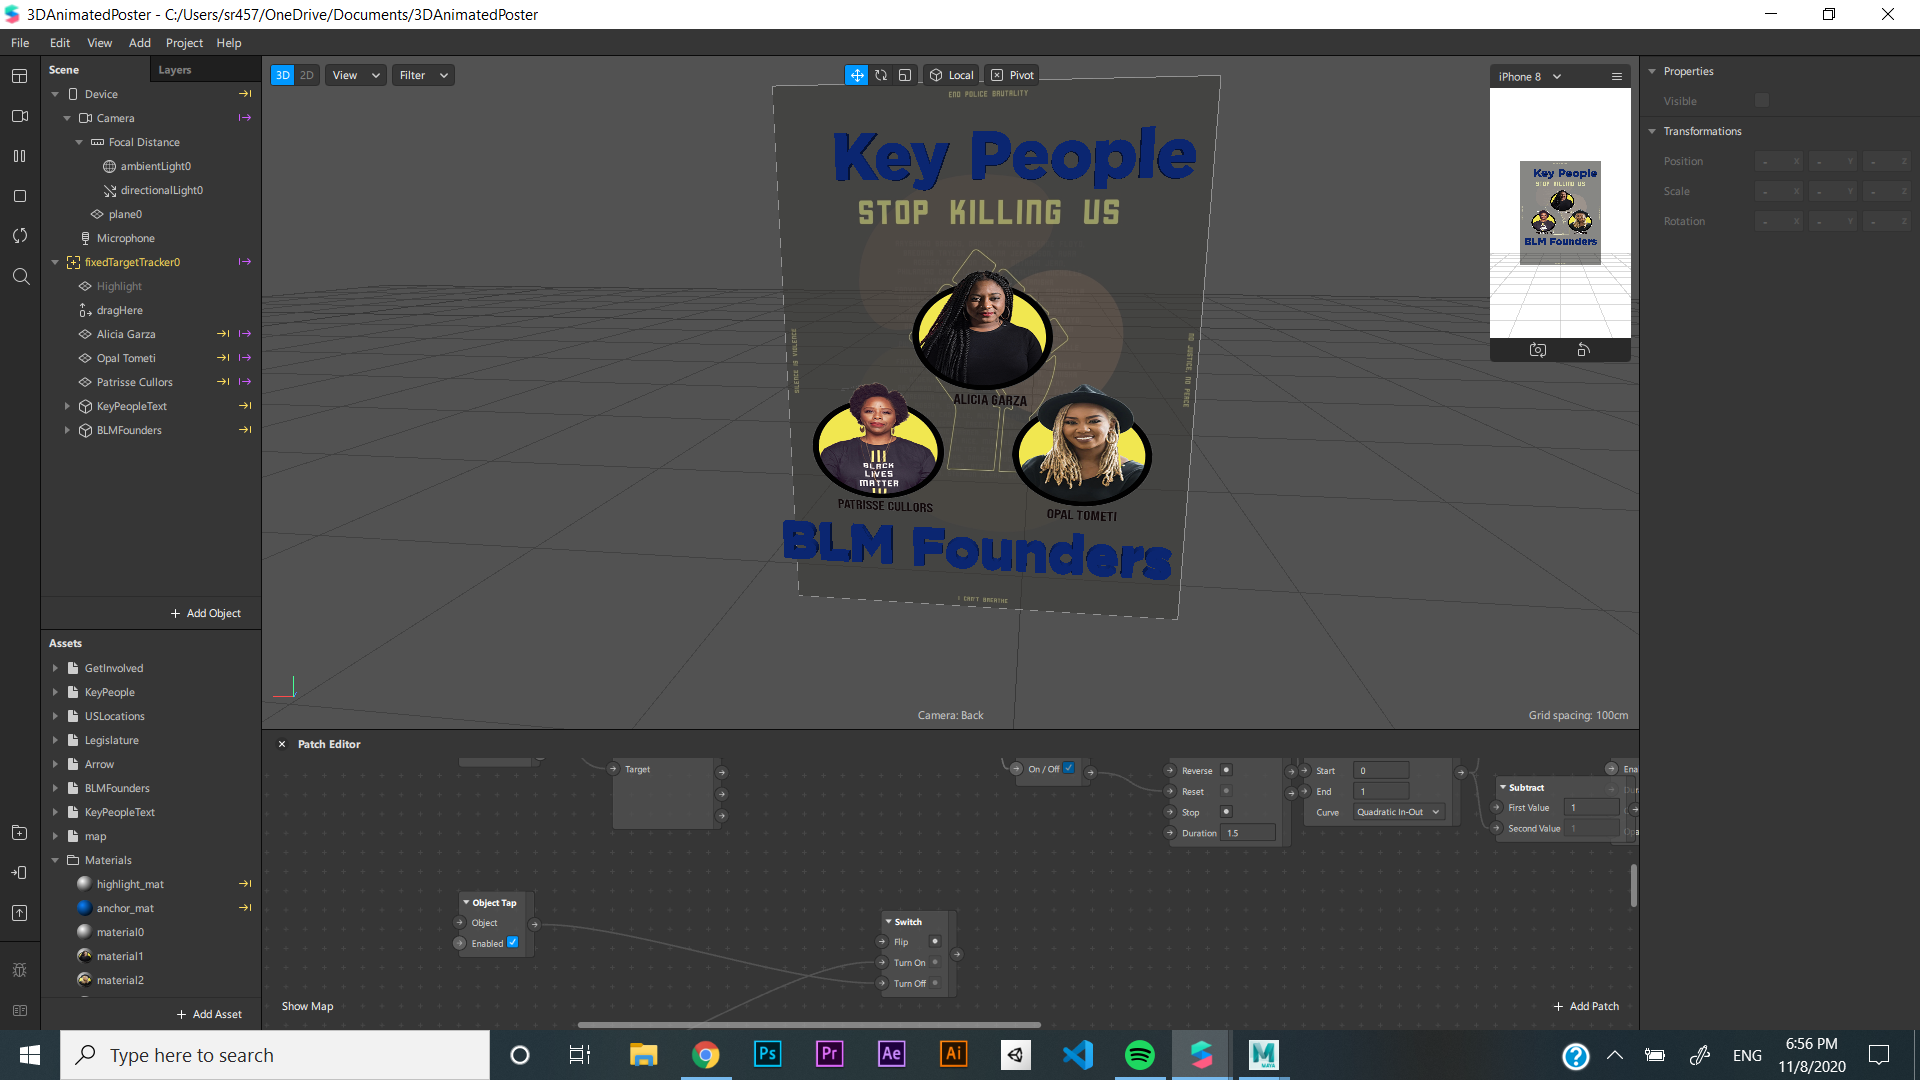The width and height of the screenshot is (1920, 1080).
Task: Collapse the Transformations section
Action: [x=1652, y=131]
